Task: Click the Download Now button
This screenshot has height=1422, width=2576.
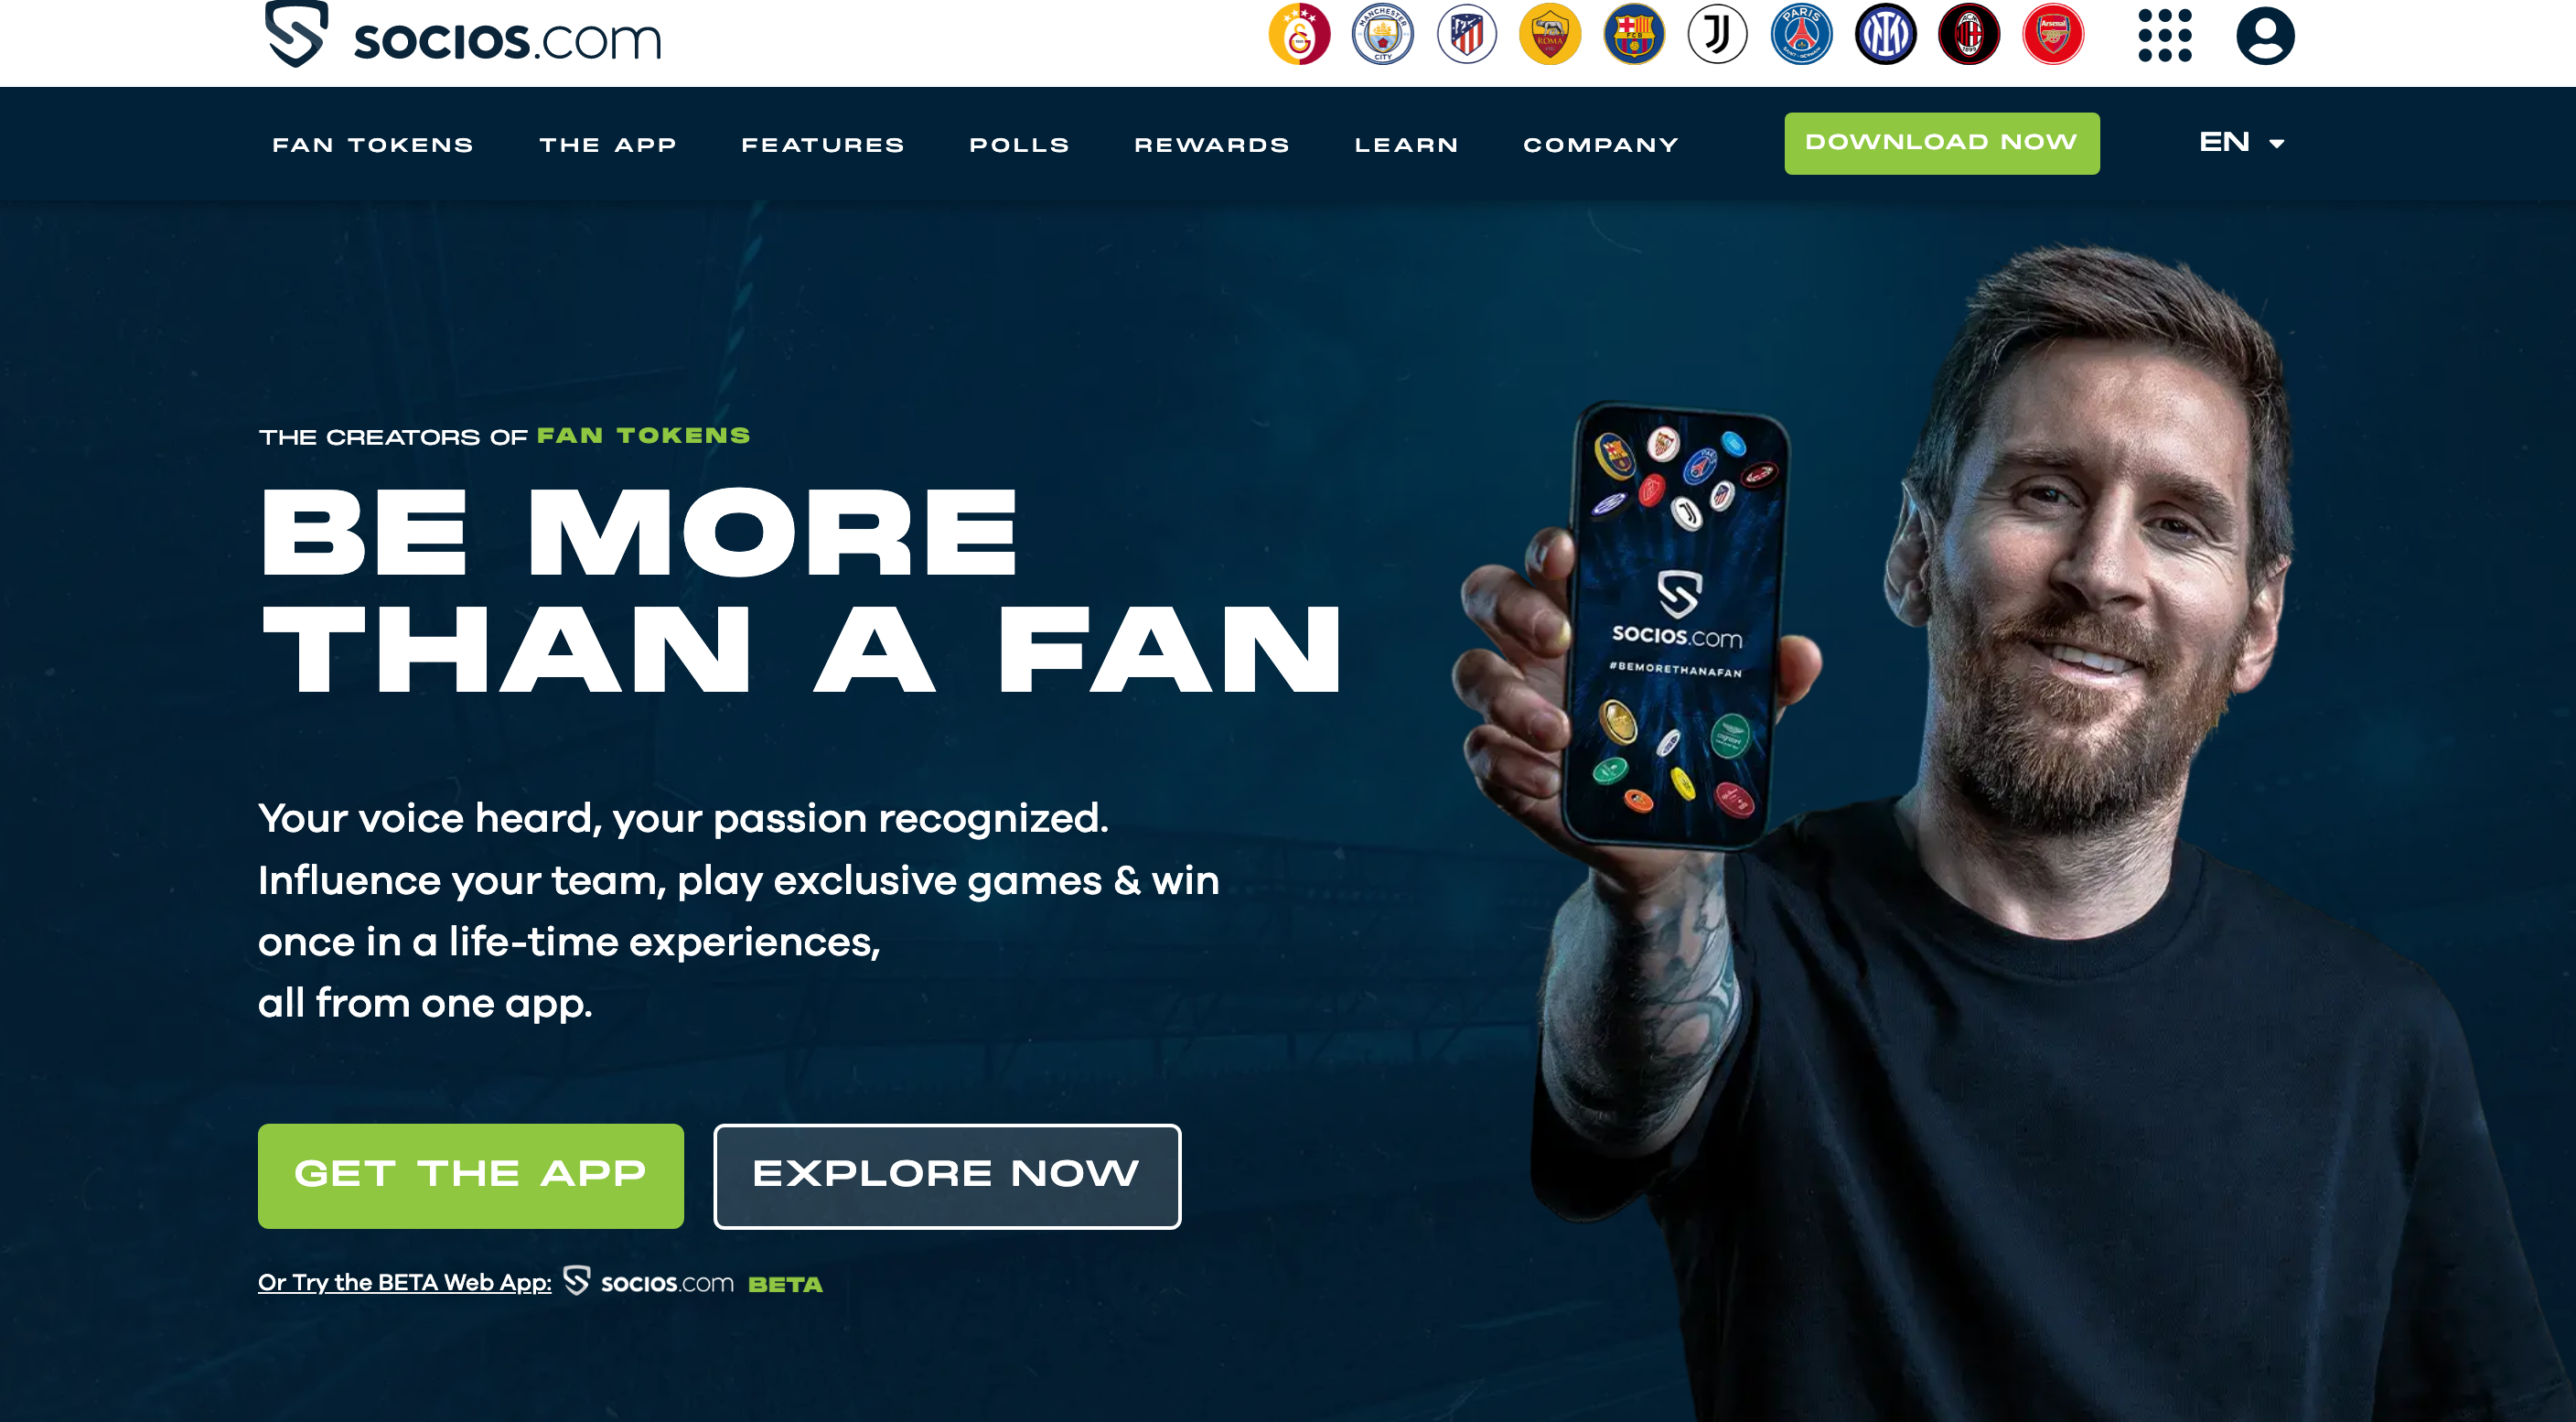Action: tap(1942, 143)
